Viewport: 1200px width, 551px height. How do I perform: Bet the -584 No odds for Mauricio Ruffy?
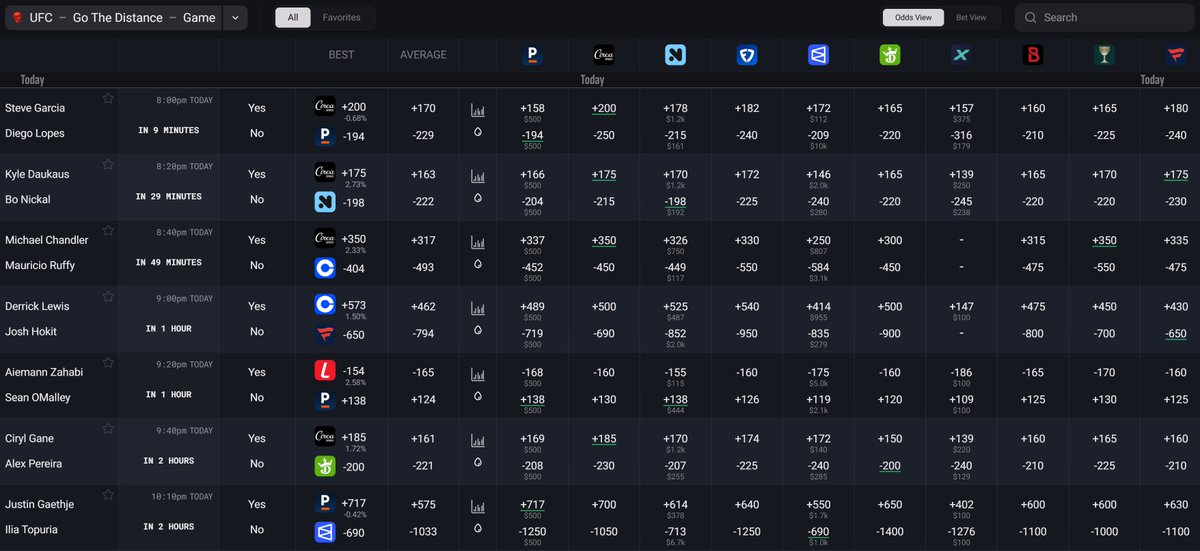click(819, 267)
